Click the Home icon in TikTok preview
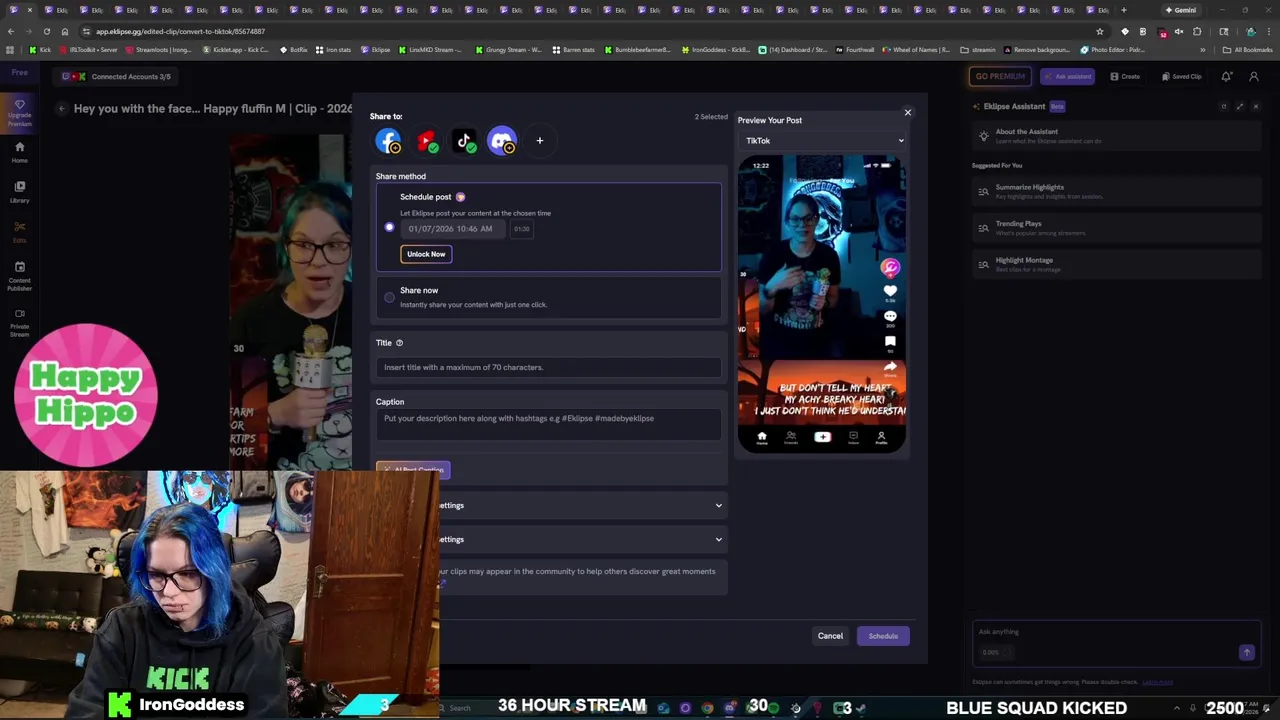 coord(762,437)
